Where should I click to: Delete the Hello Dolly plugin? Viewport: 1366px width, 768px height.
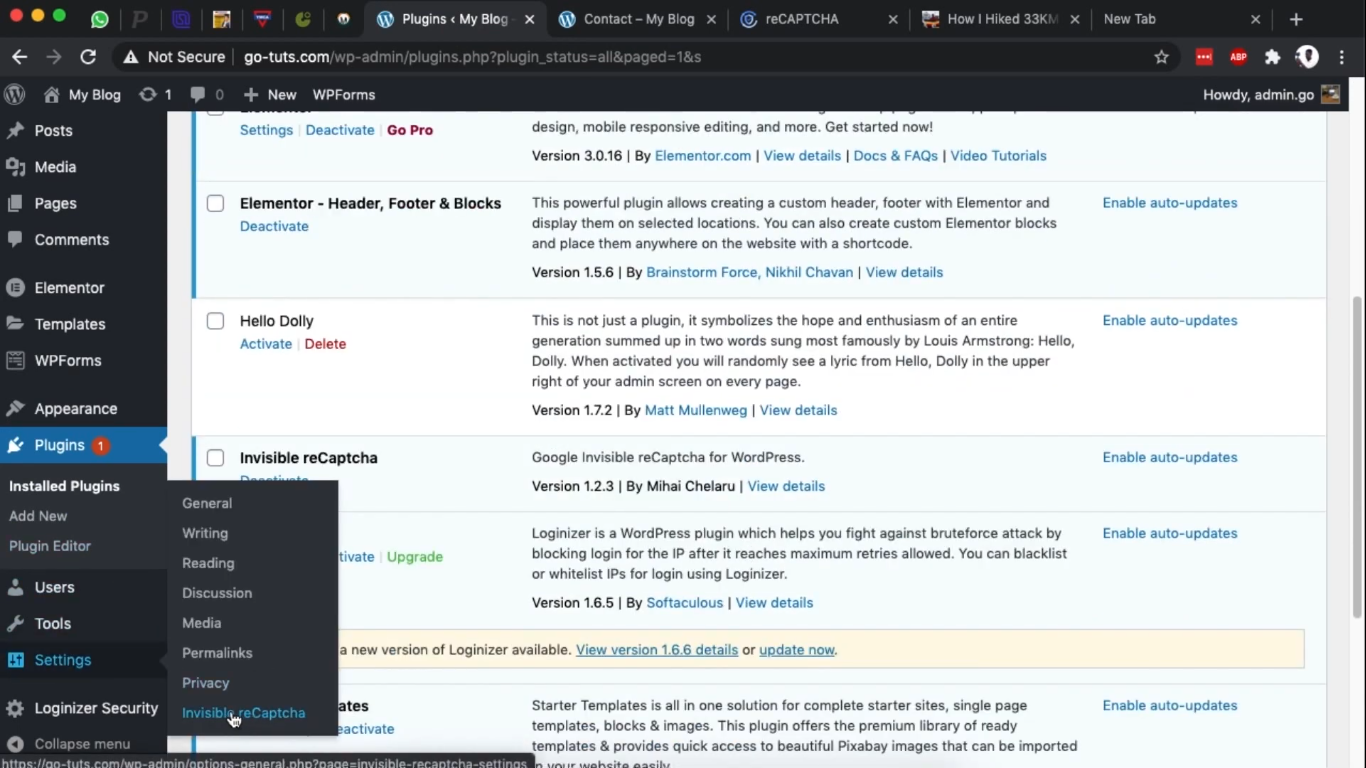click(325, 344)
